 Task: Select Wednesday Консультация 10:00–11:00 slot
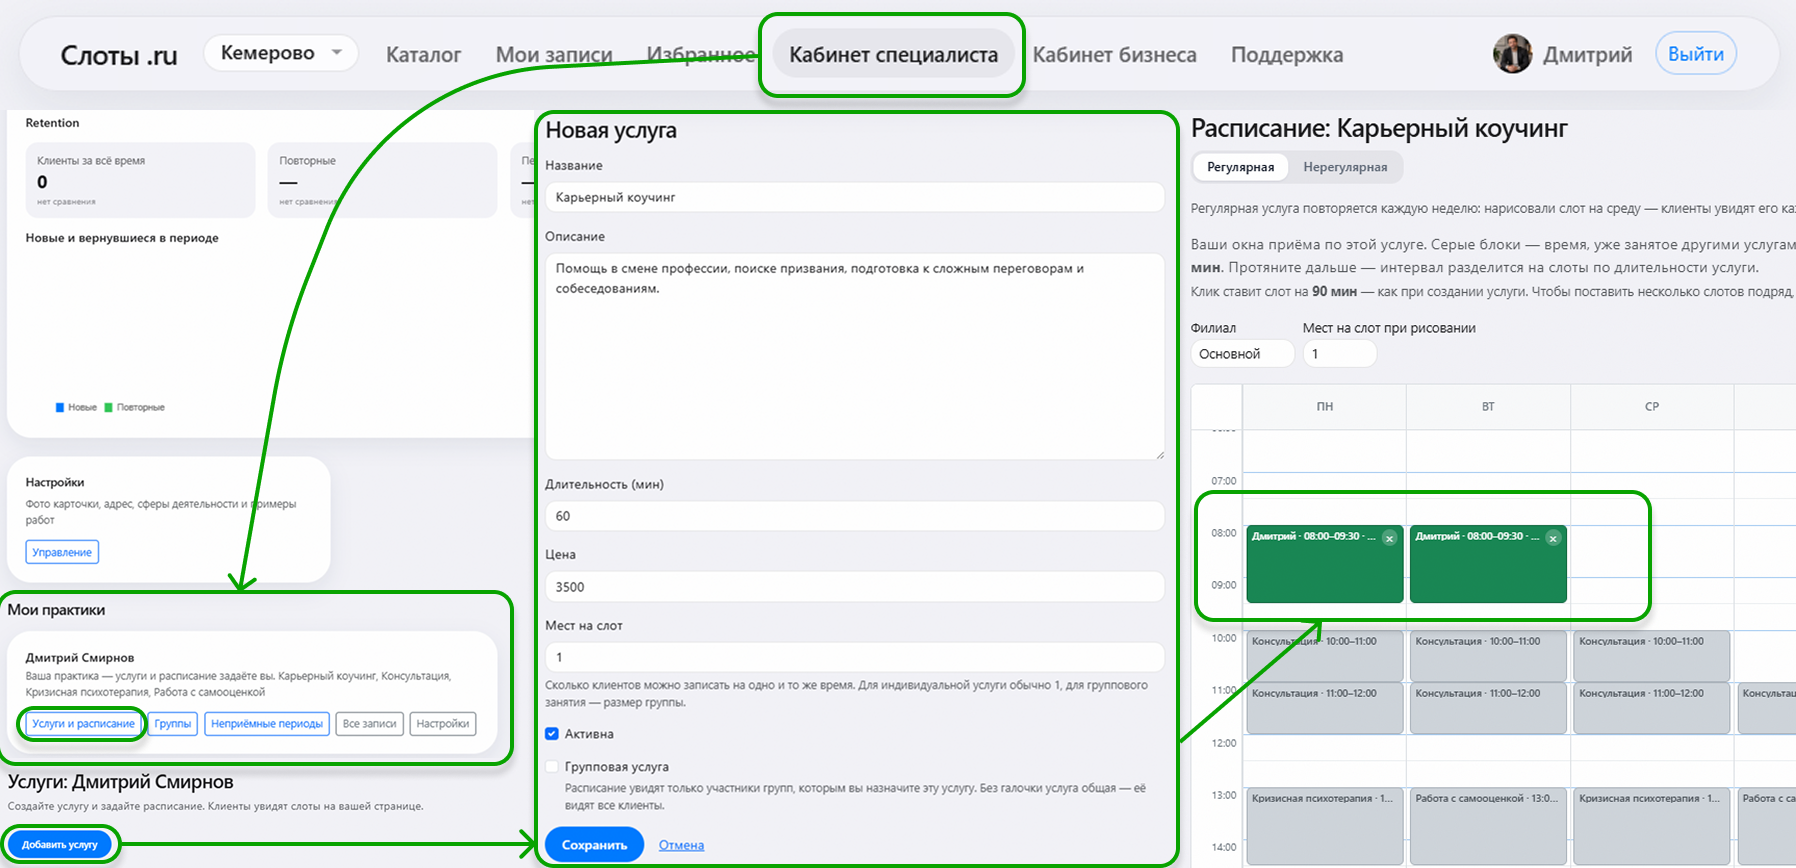point(1652,655)
